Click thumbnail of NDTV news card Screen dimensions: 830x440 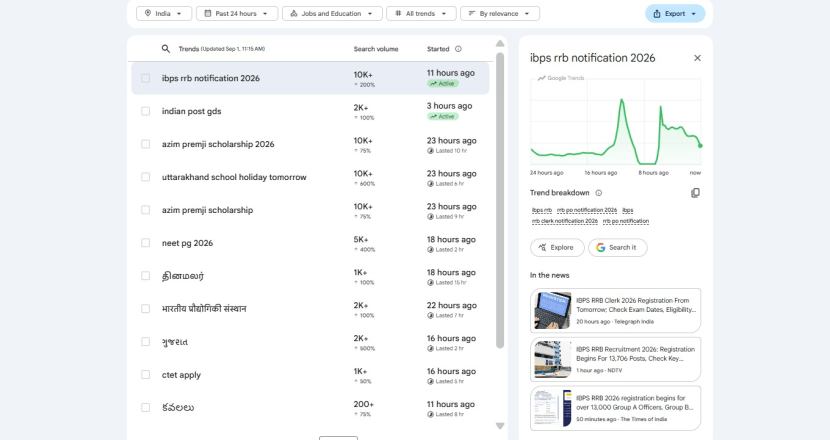click(552, 359)
